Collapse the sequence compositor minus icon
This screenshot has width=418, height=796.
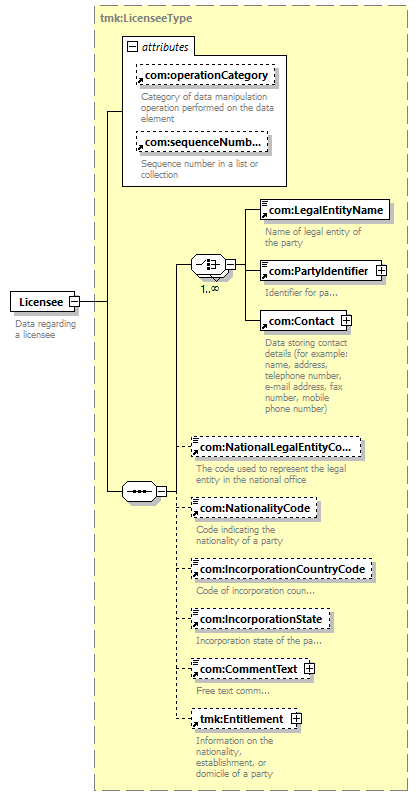point(162,491)
